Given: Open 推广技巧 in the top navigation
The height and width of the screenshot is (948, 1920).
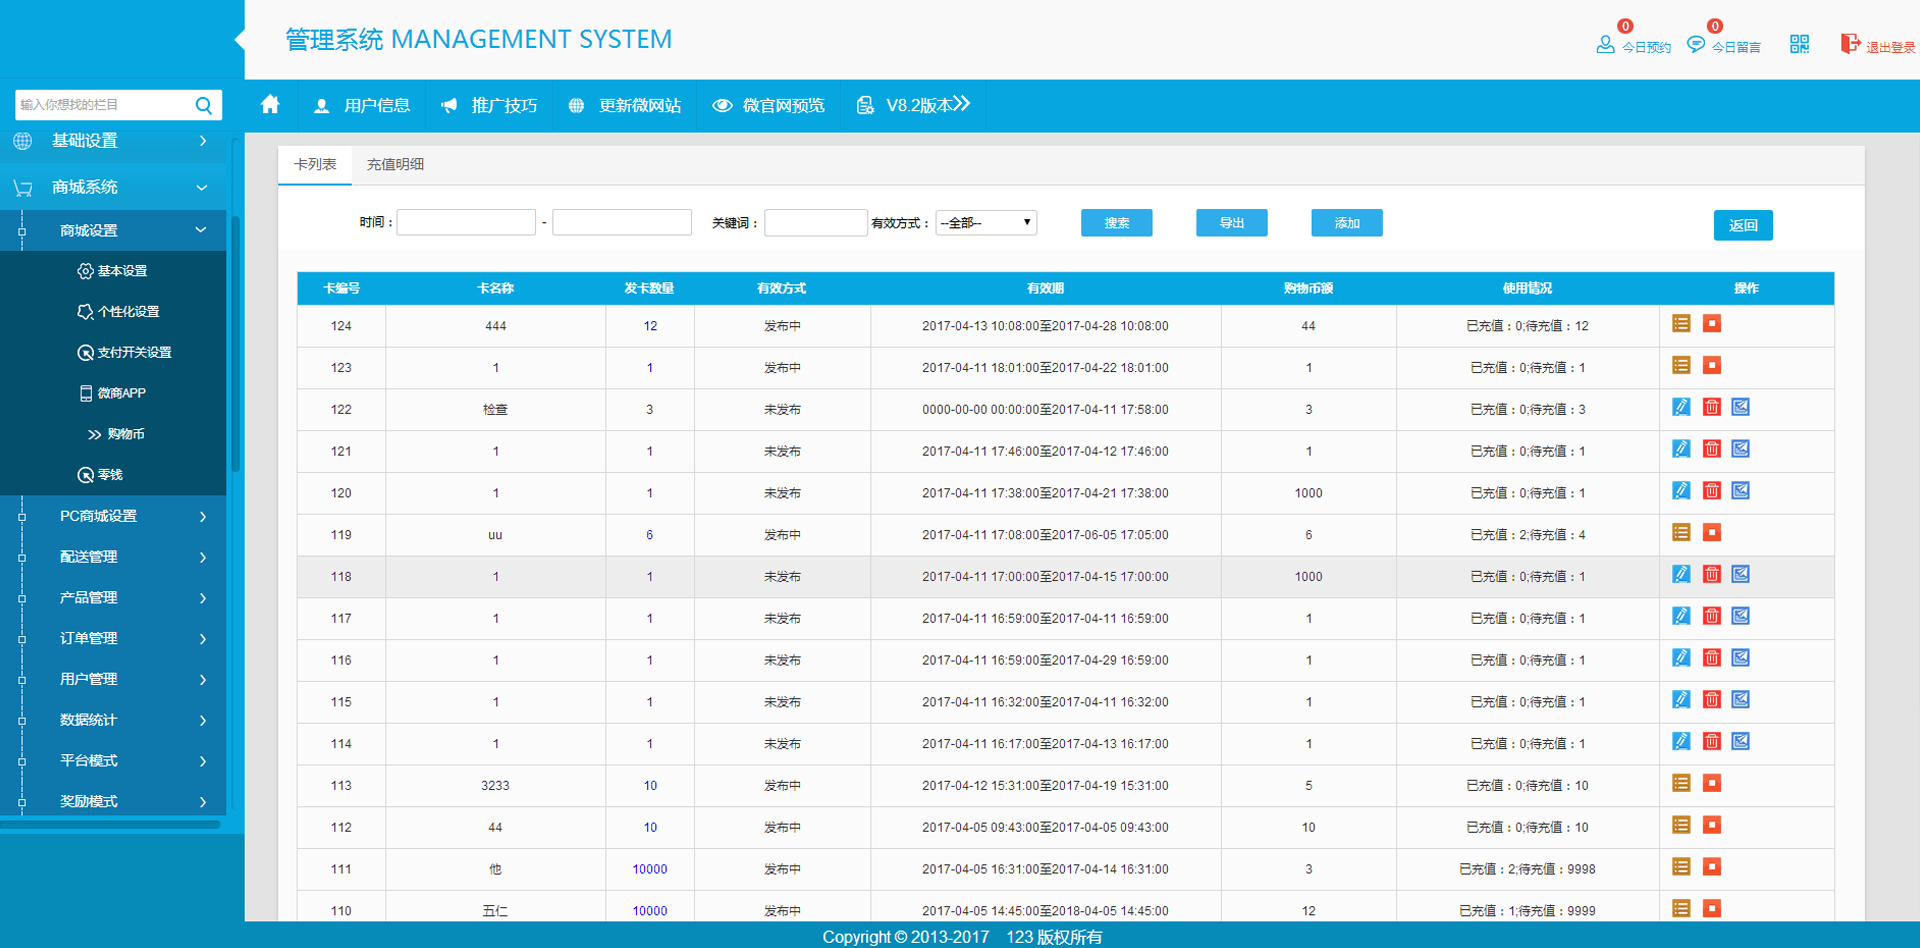Looking at the screenshot, I should pyautogui.click(x=490, y=106).
